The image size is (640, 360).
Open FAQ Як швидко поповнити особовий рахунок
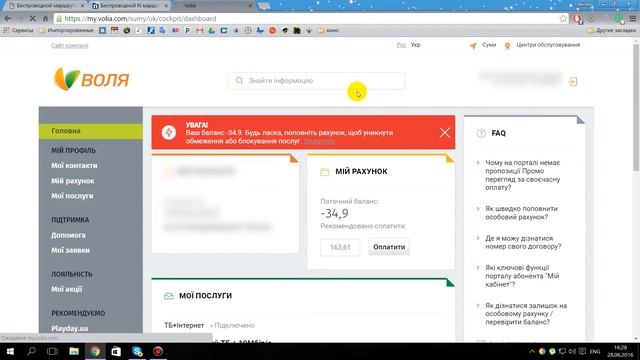point(522,213)
